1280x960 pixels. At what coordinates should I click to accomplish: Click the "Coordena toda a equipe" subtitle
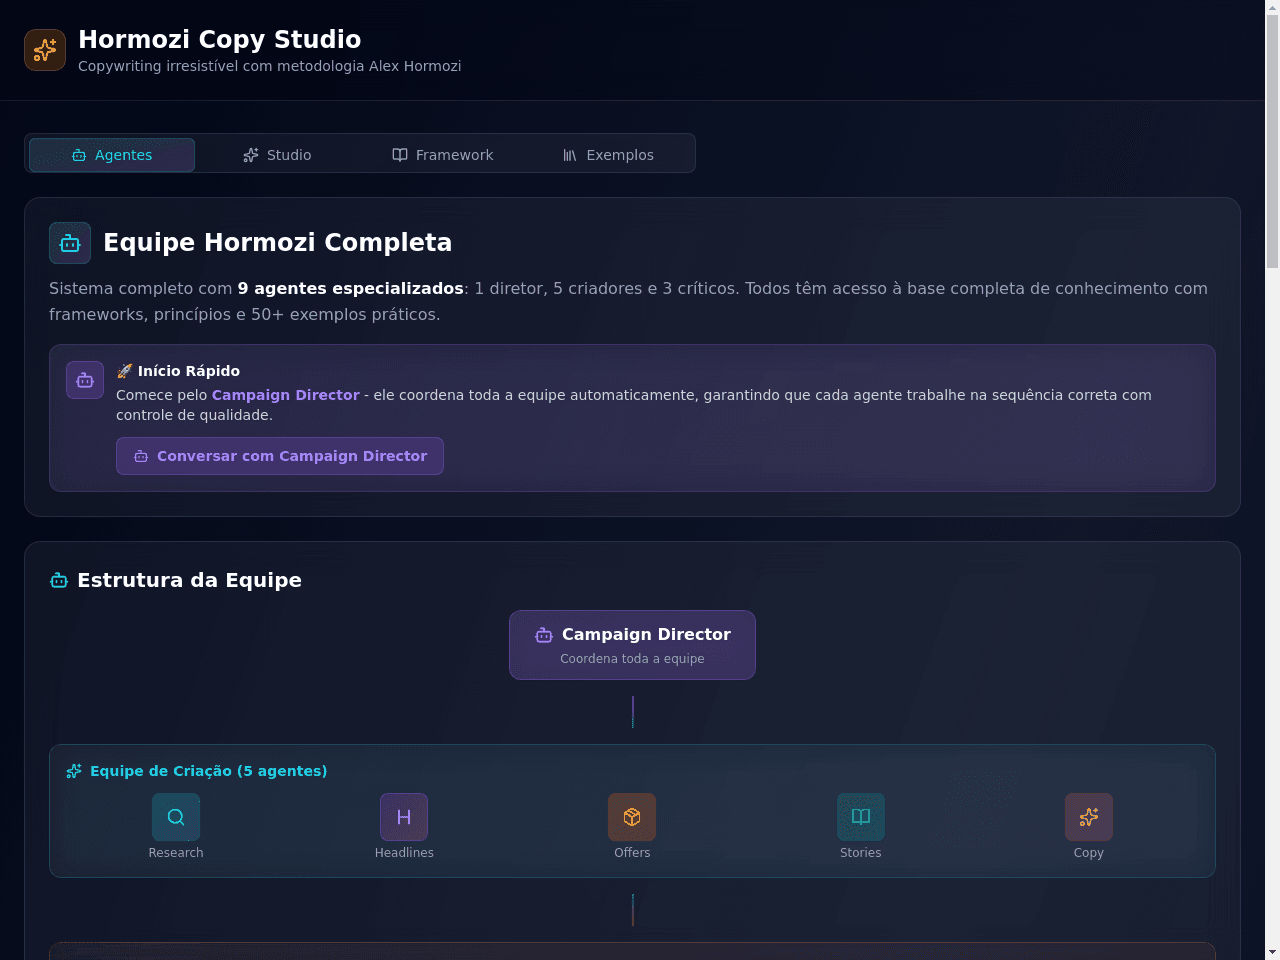pos(632,659)
